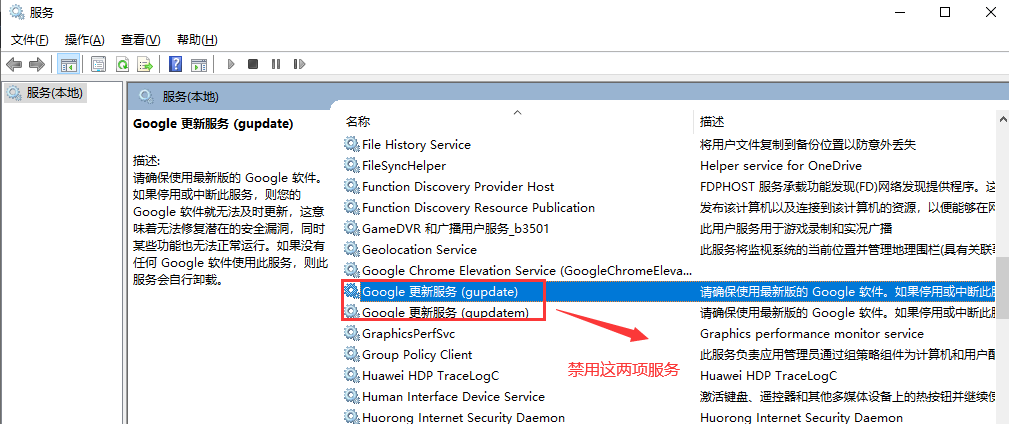
Task: Select Huorong Internet Security Daemon name
Action: pyautogui.click(x=463, y=417)
